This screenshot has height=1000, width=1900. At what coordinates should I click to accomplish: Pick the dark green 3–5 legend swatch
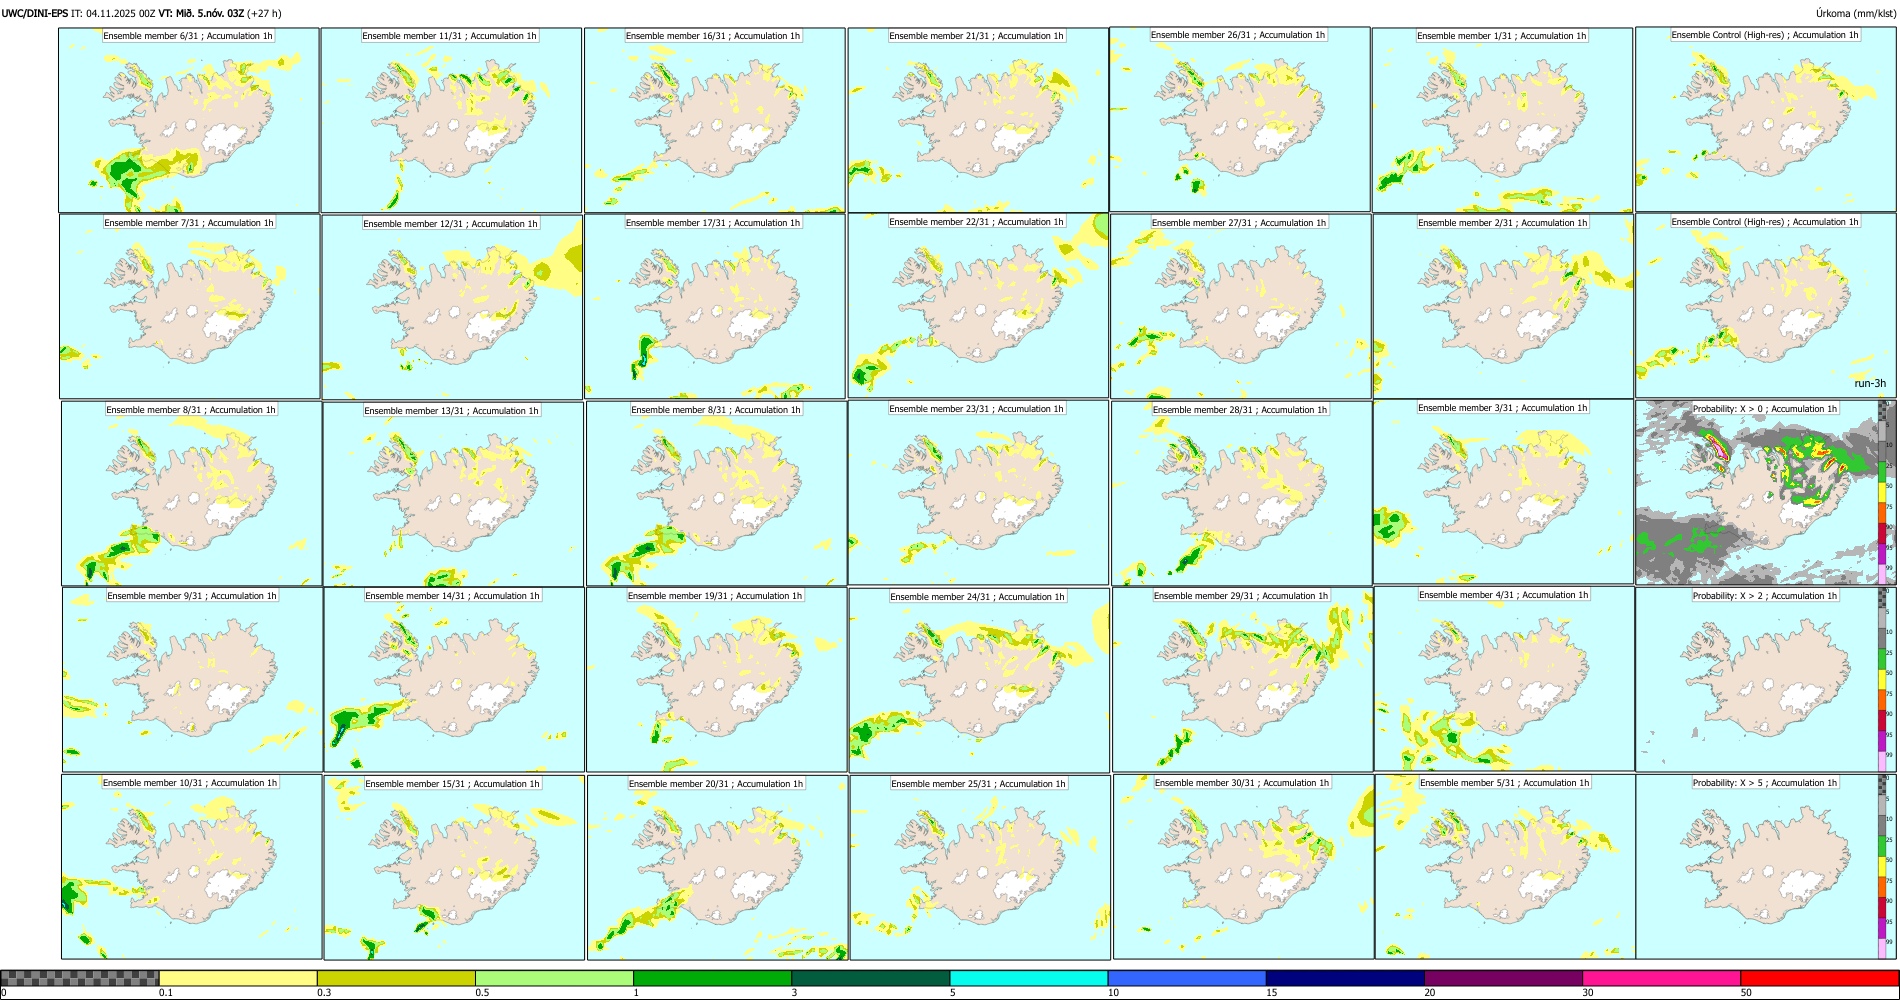coord(871,978)
